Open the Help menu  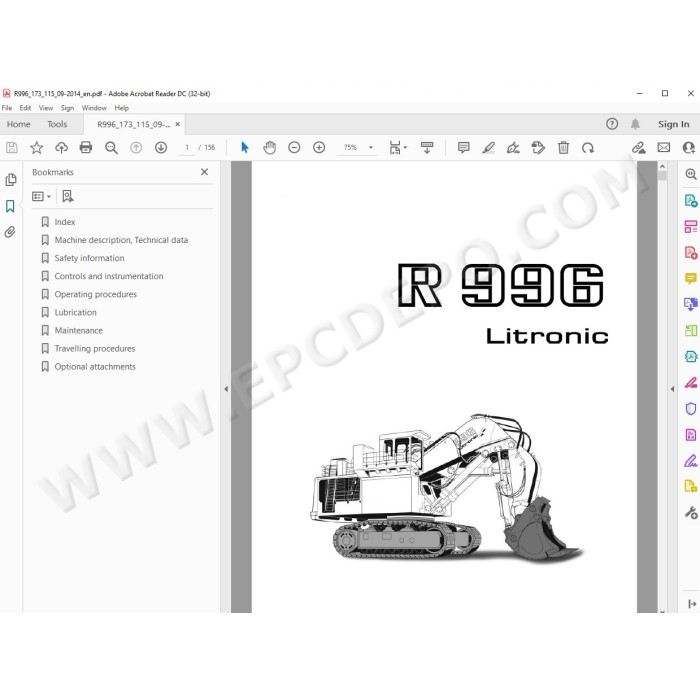point(121,108)
